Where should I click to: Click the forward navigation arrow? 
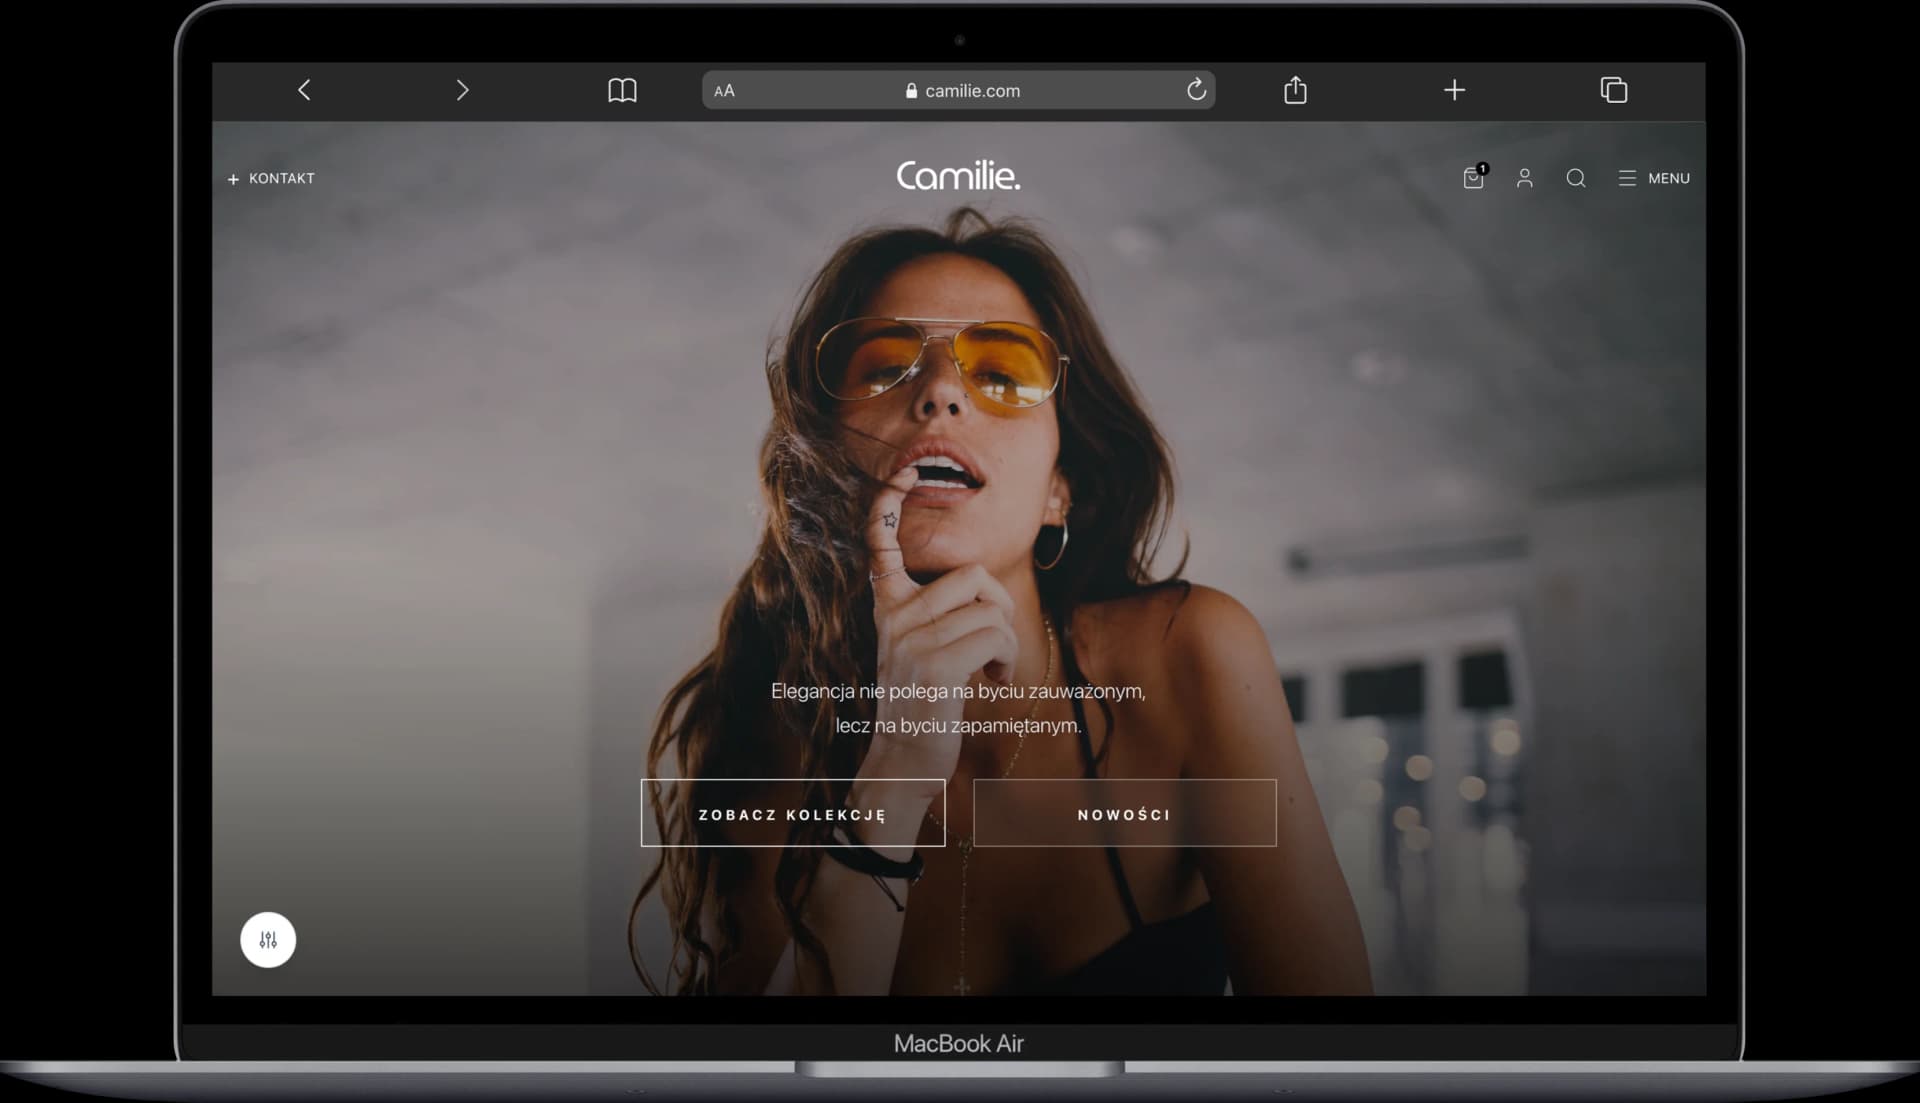tap(463, 90)
